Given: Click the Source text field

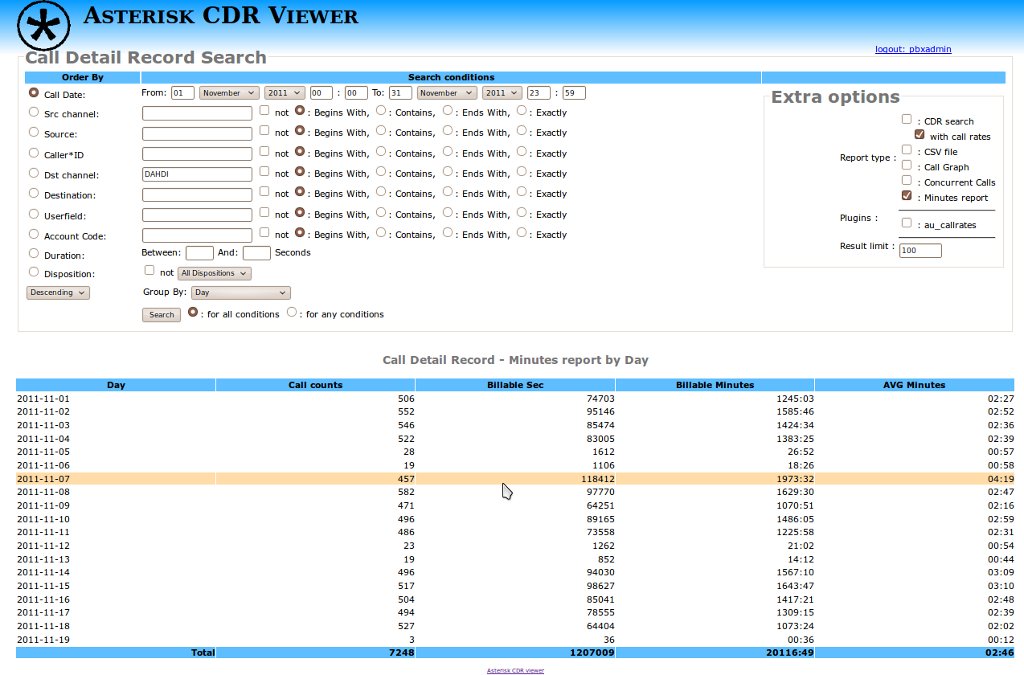Looking at the screenshot, I should pos(197,134).
